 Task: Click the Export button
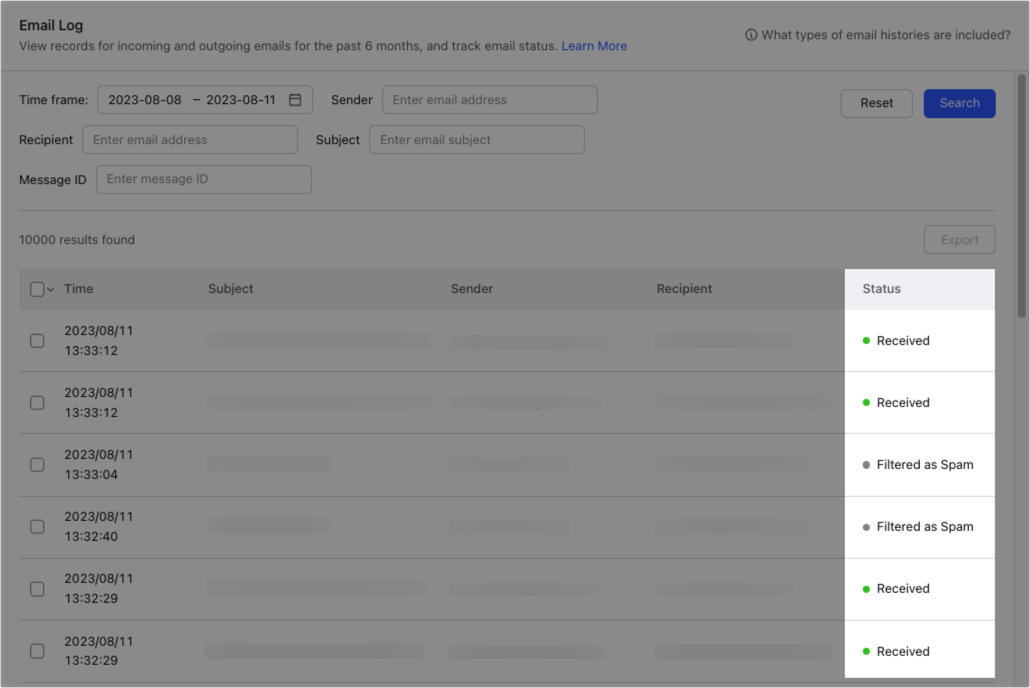[x=959, y=239]
